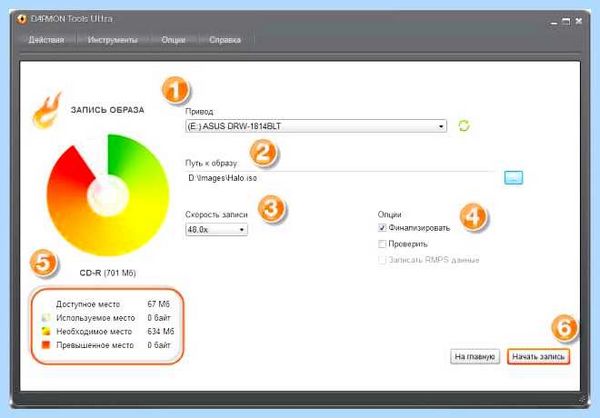
Task: Click the red Превышенное место legend swatch
Action: [x=46, y=345]
